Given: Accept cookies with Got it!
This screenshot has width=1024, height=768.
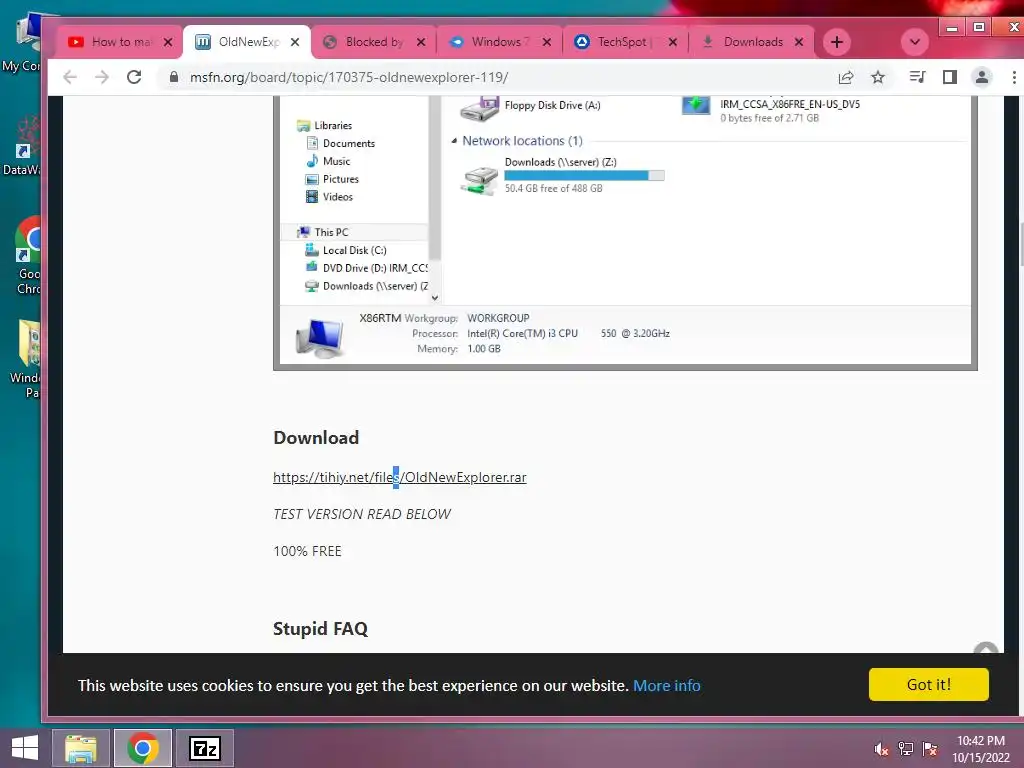Looking at the screenshot, I should click(x=929, y=684).
